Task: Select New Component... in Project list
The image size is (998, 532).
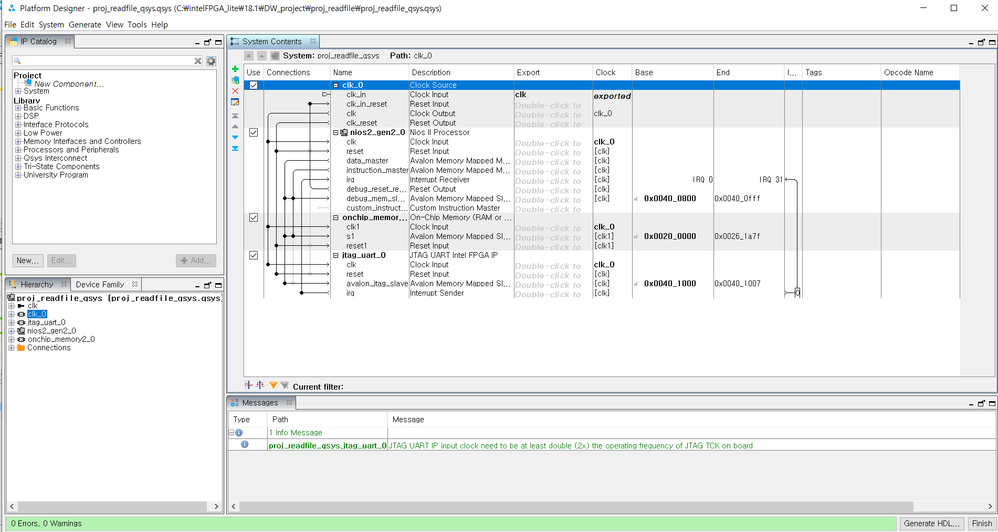Action: click(69, 84)
